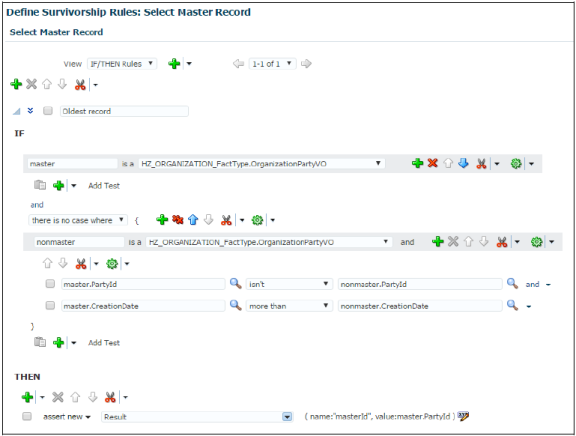This screenshot has height=436, width=576.
Task: Edit properties pencil icon after masterId
Action: point(463,416)
